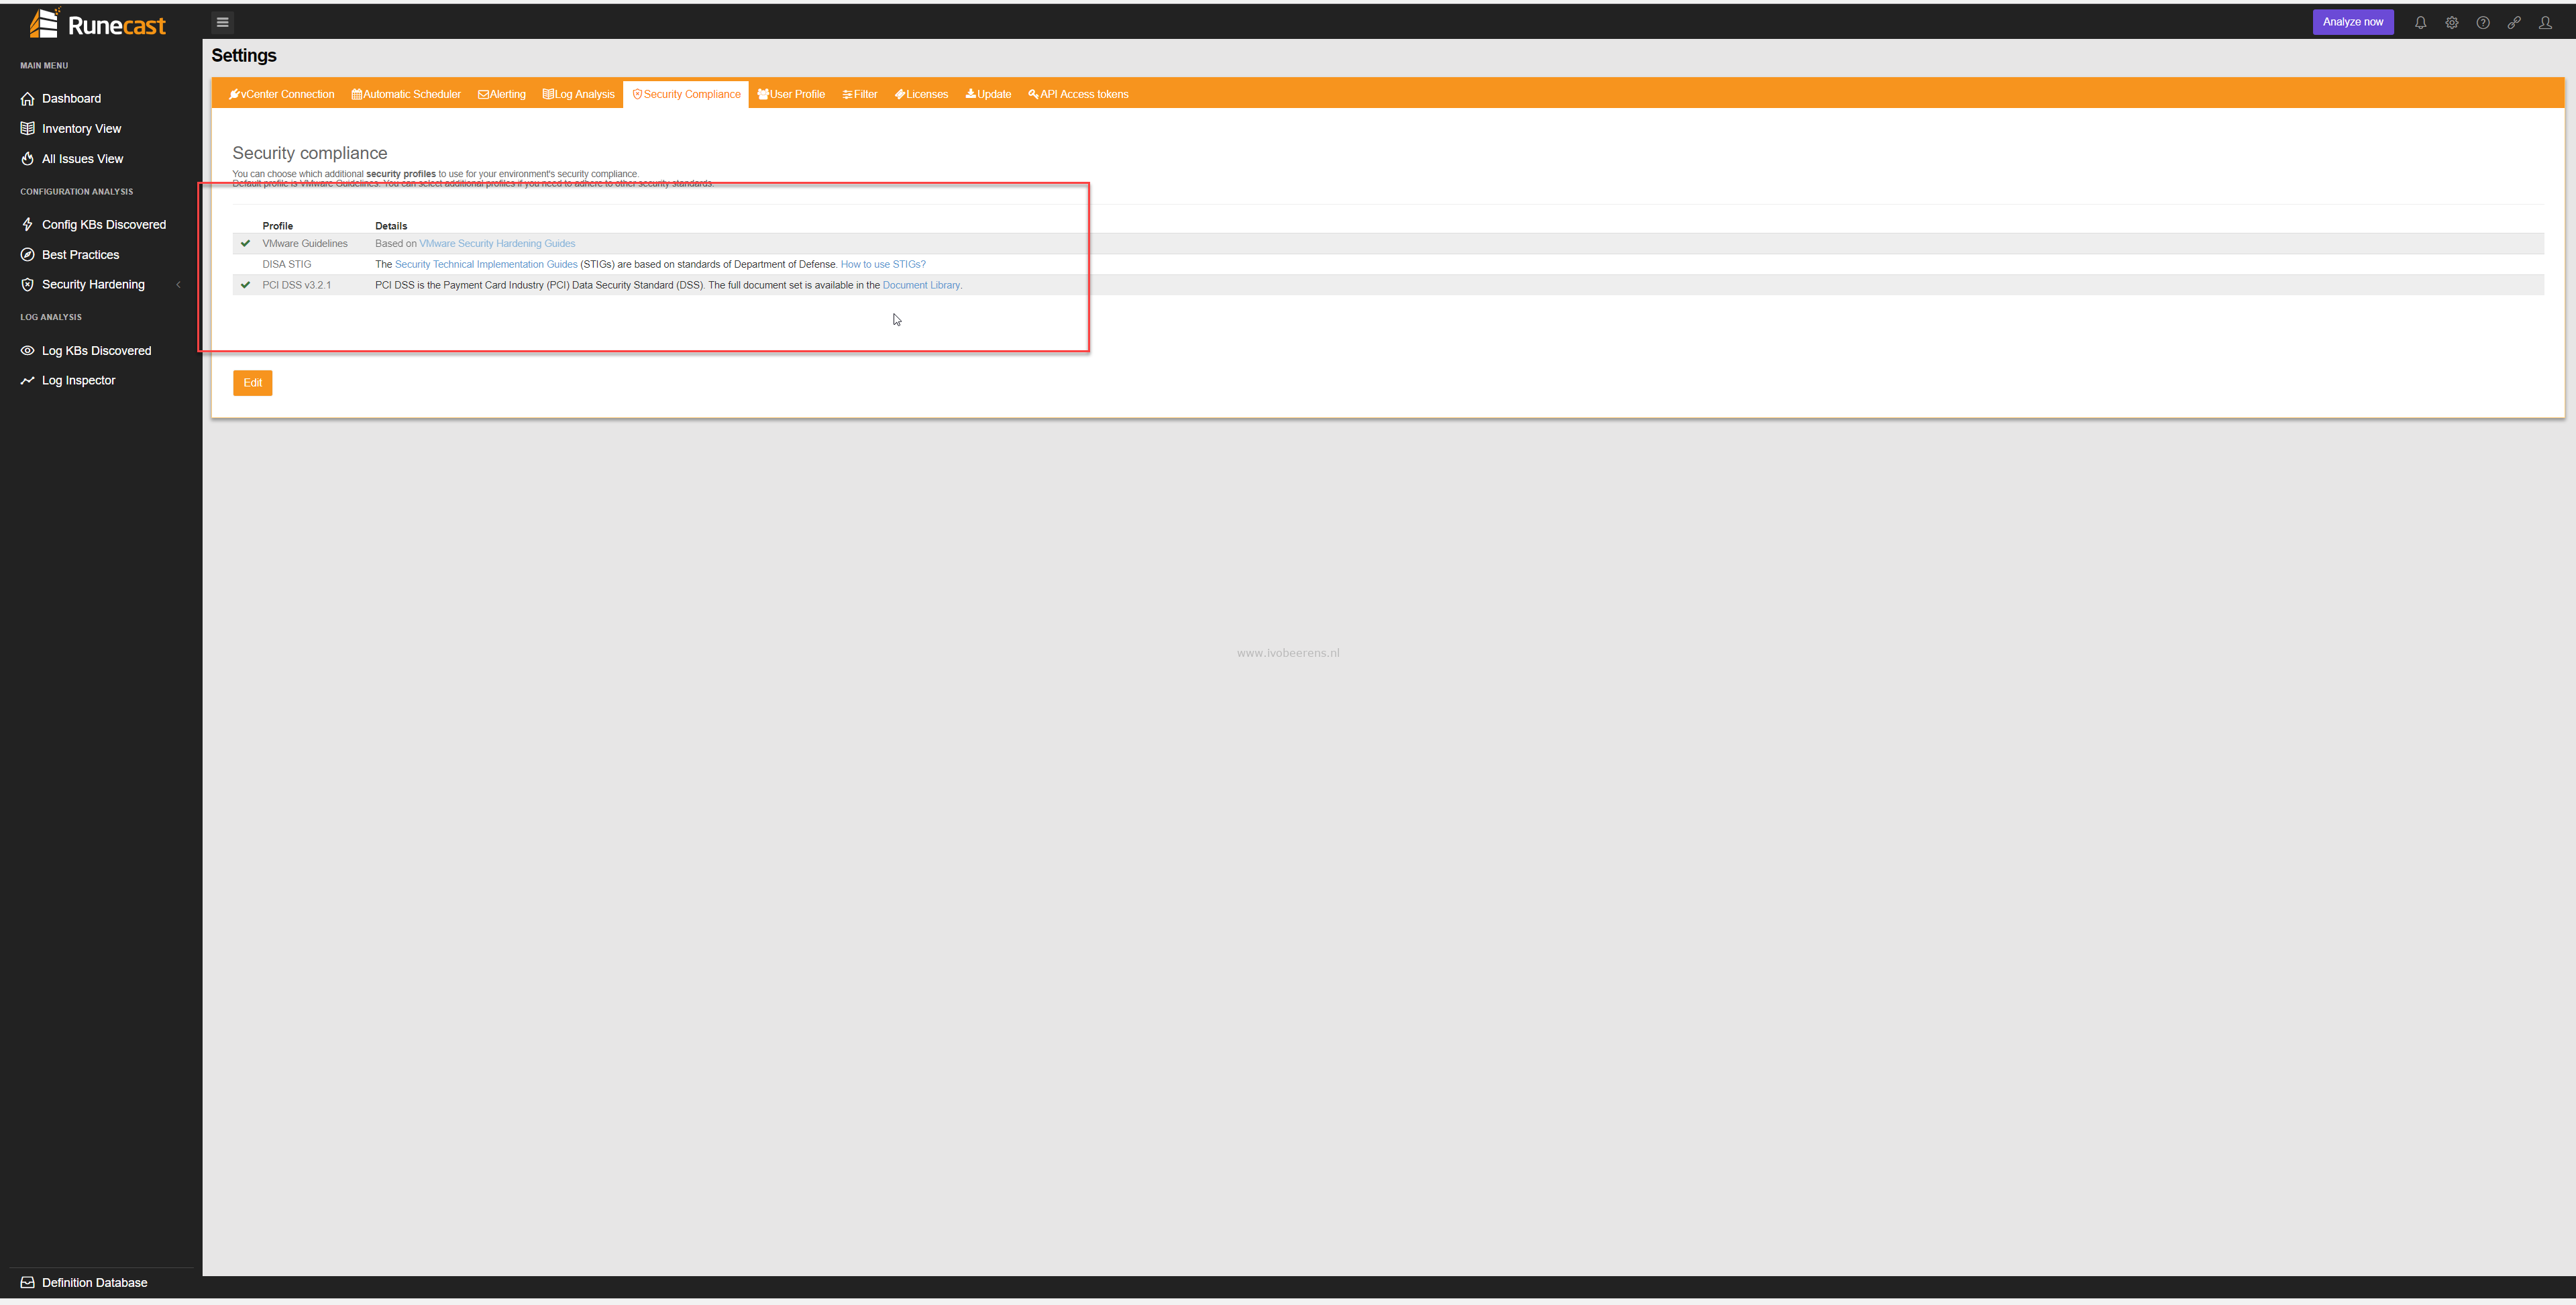Expand Security Hardening submenu chevron
Image resolution: width=2576 pixels, height=1305 pixels.
coord(179,284)
